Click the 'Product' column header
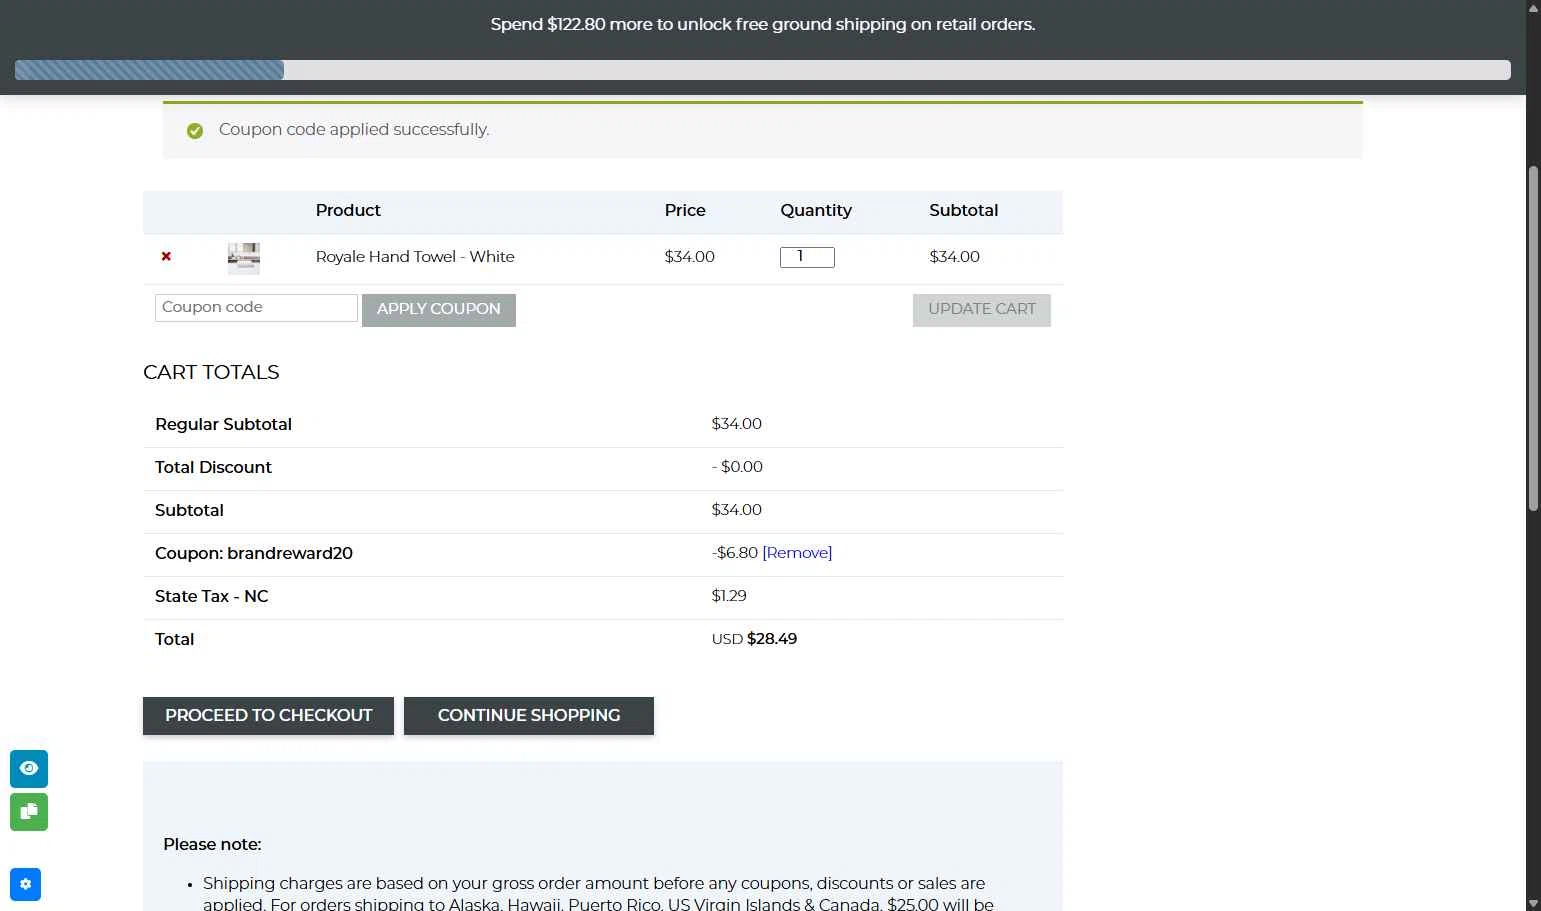The height and width of the screenshot is (911, 1541). pos(348,210)
